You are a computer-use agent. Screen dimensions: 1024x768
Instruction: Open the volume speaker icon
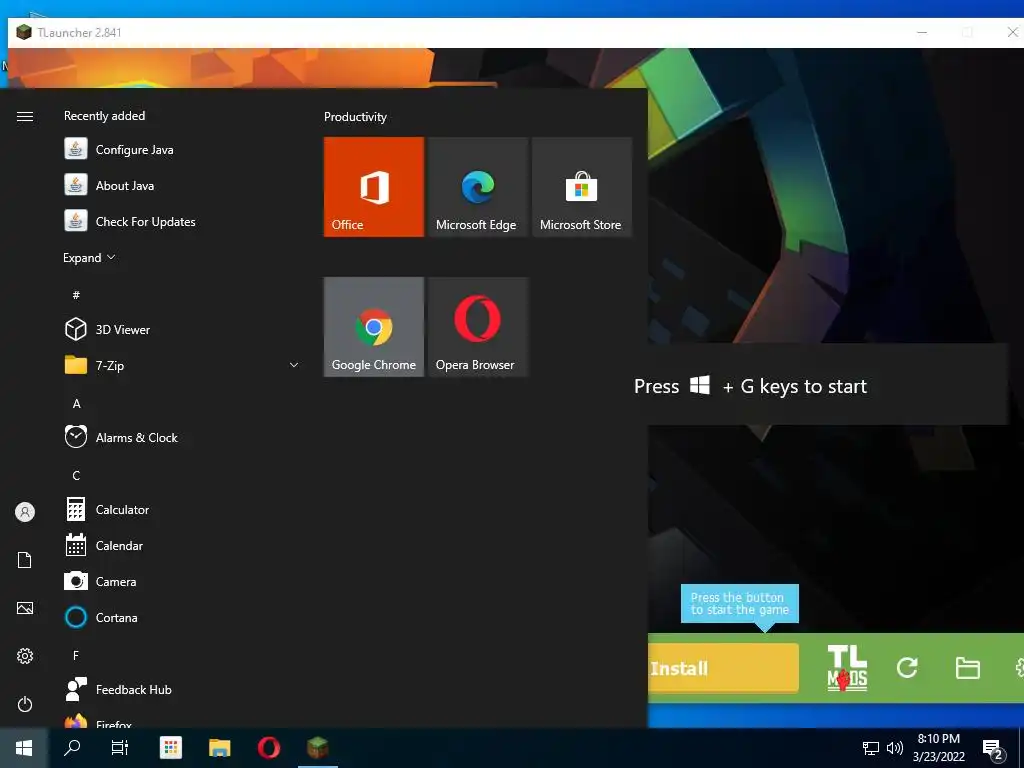coord(895,748)
